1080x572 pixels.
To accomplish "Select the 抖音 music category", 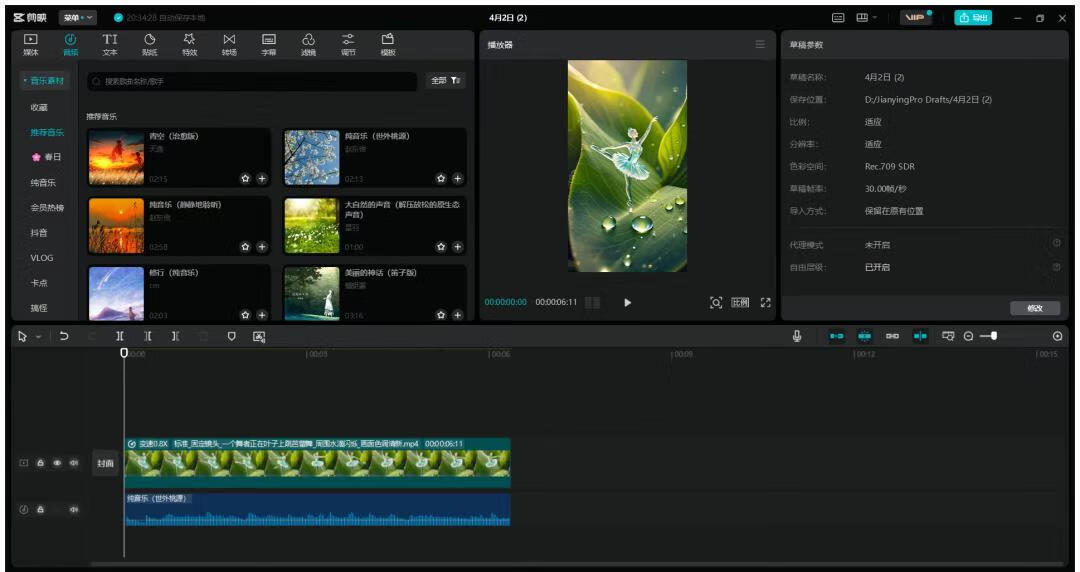I will [x=39, y=233].
